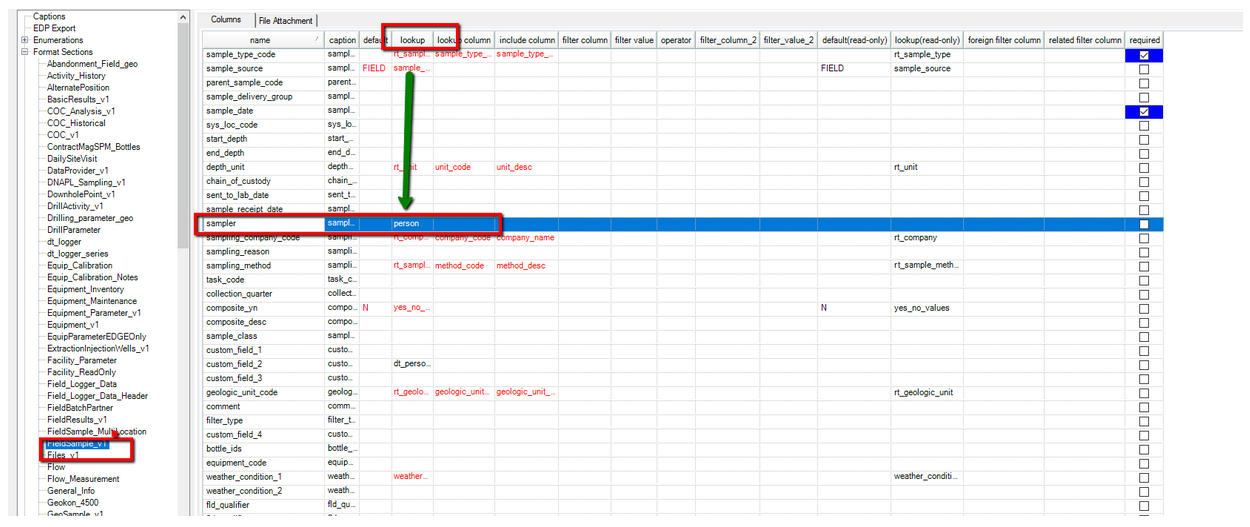Click the unit_code lookup column cell
1250x527 pixels.
point(463,167)
